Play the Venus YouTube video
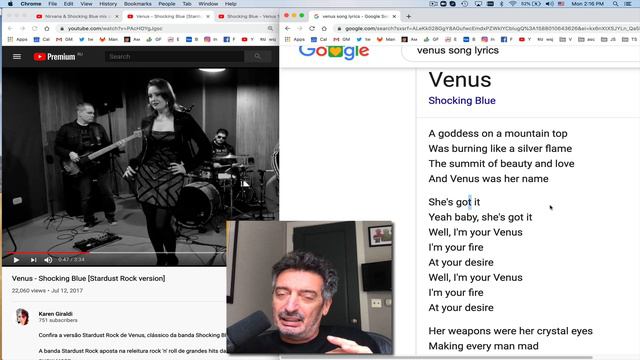The height and width of the screenshot is (360, 640). click(16, 260)
